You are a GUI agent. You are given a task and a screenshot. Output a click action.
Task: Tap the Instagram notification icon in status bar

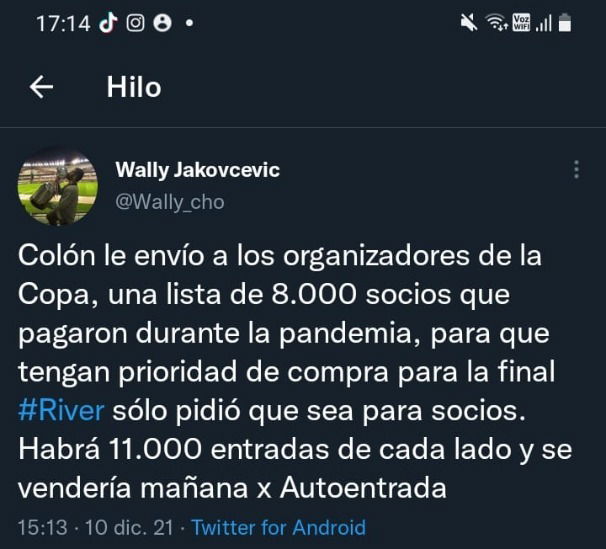(x=135, y=23)
